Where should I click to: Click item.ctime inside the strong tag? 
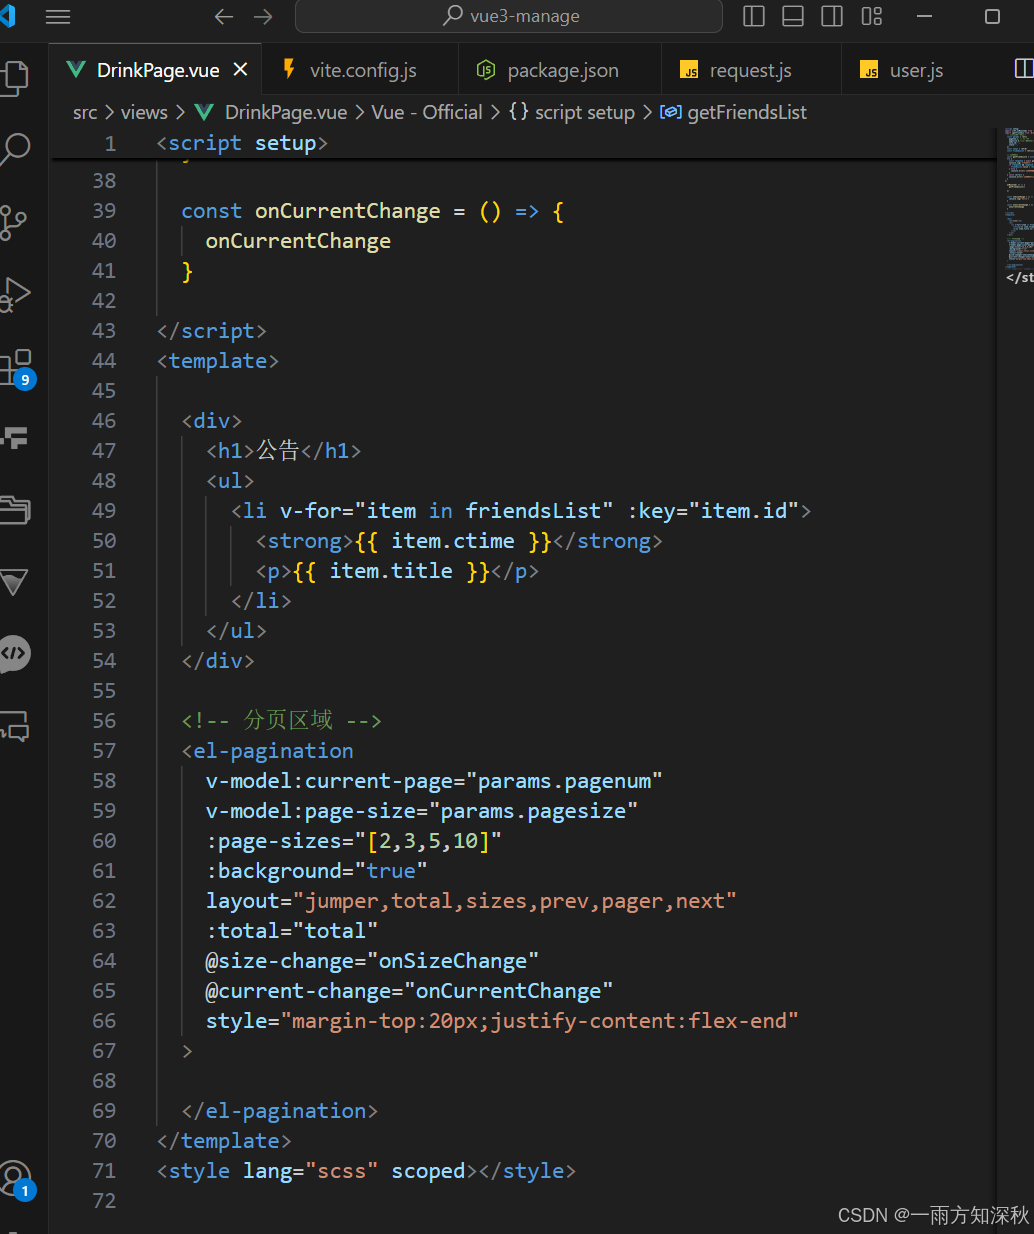(x=452, y=541)
